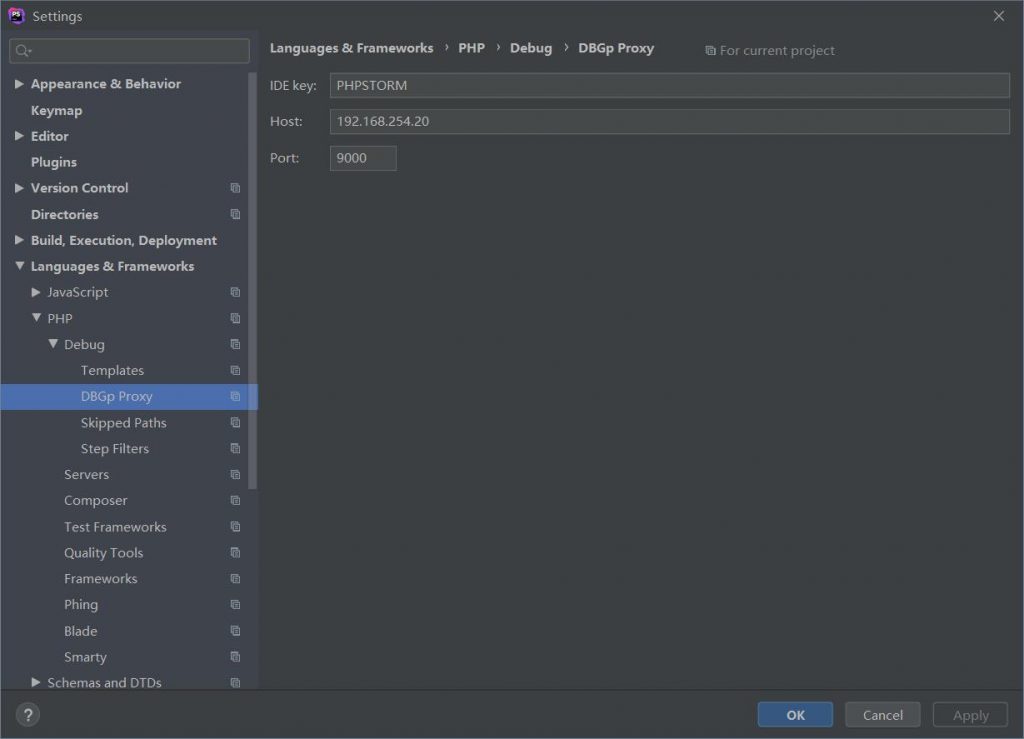Click the PhpStorm logo in the title bar
Screen dimensions: 1024x739
(x=16, y=16)
